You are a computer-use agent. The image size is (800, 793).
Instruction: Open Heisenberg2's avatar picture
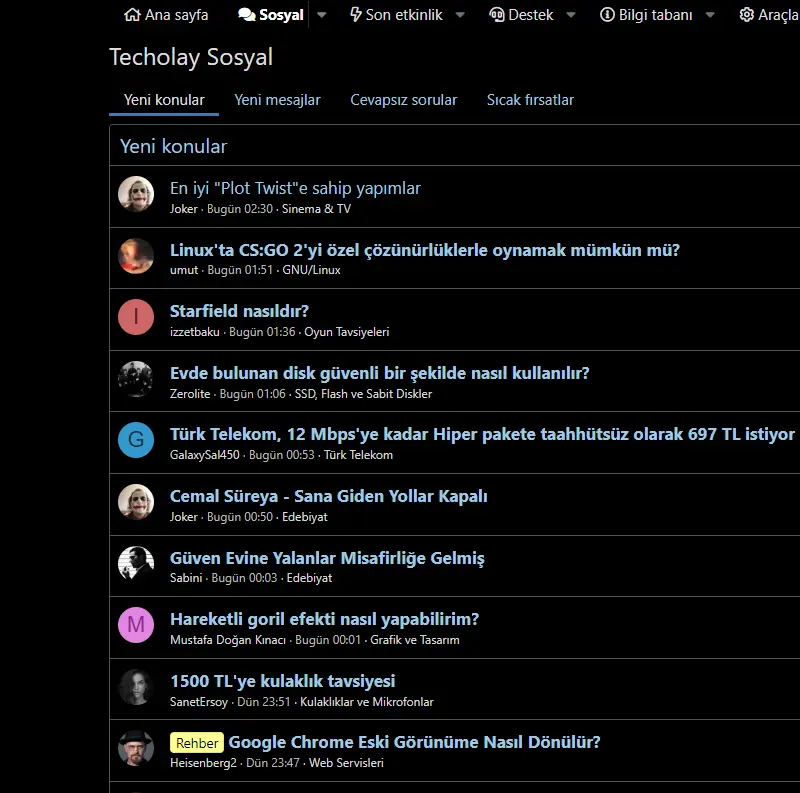[136, 748]
